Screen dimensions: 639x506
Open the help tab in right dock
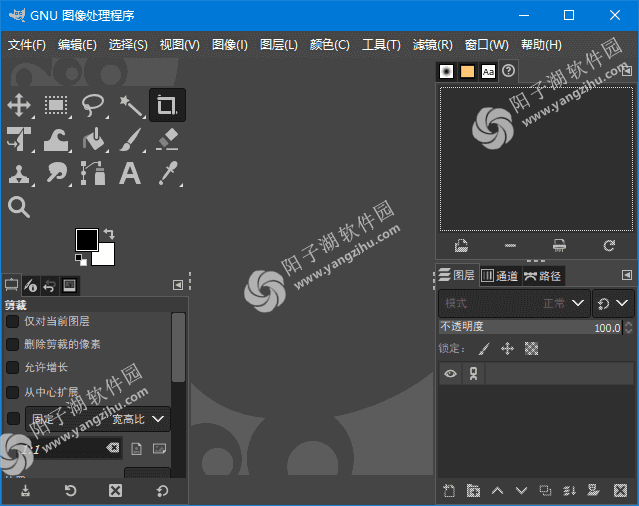509,71
